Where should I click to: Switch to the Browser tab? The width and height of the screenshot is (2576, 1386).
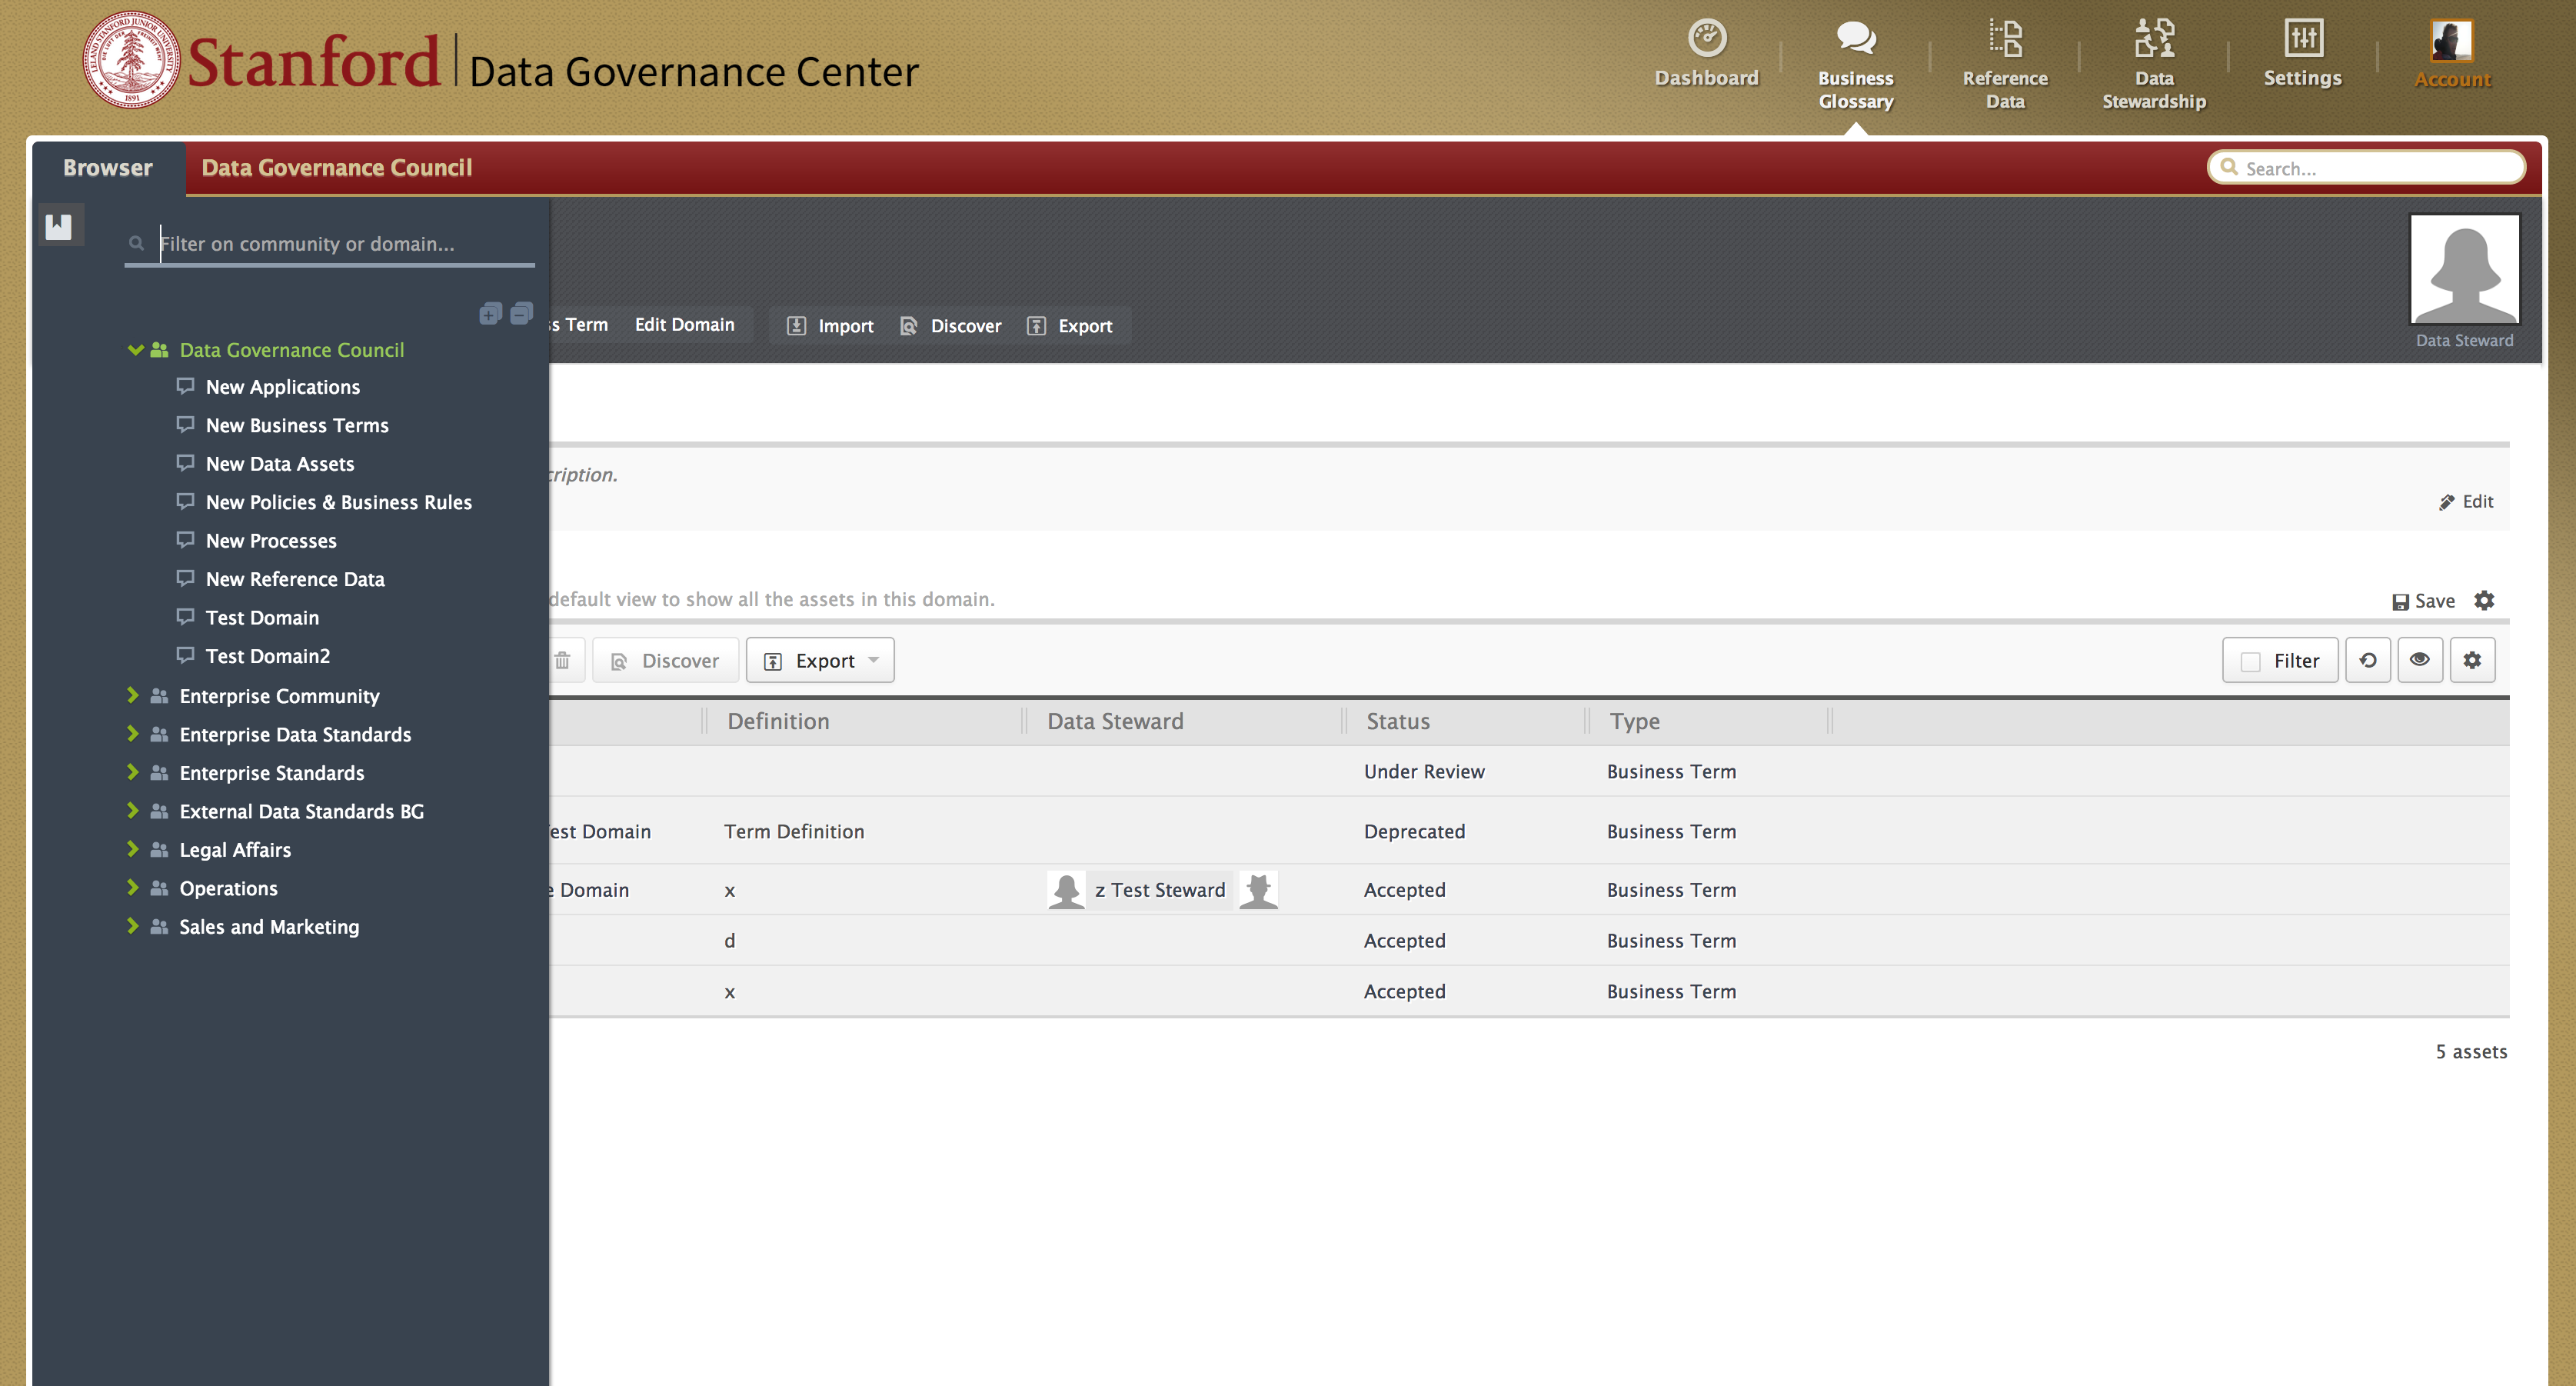[x=108, y=168]
